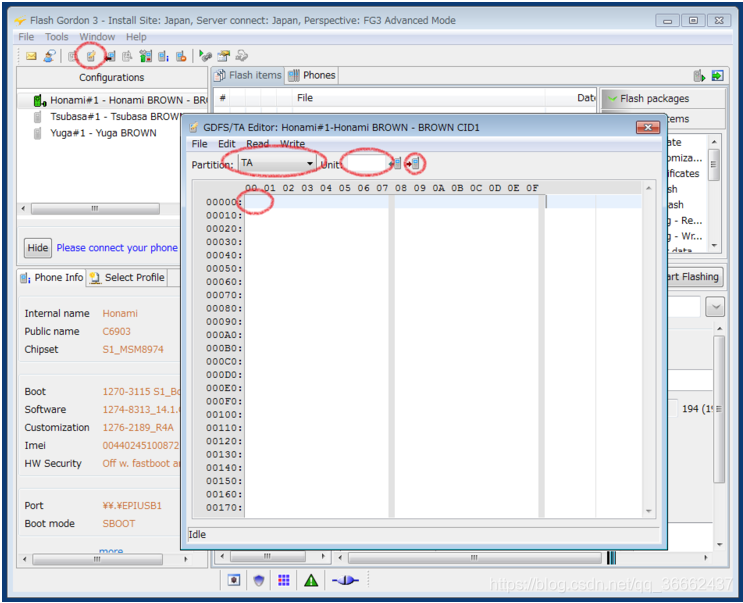This screenshot has width=743, height=603.
Task: Switch to the Phone Info tab
Action: tap(52, 278)
